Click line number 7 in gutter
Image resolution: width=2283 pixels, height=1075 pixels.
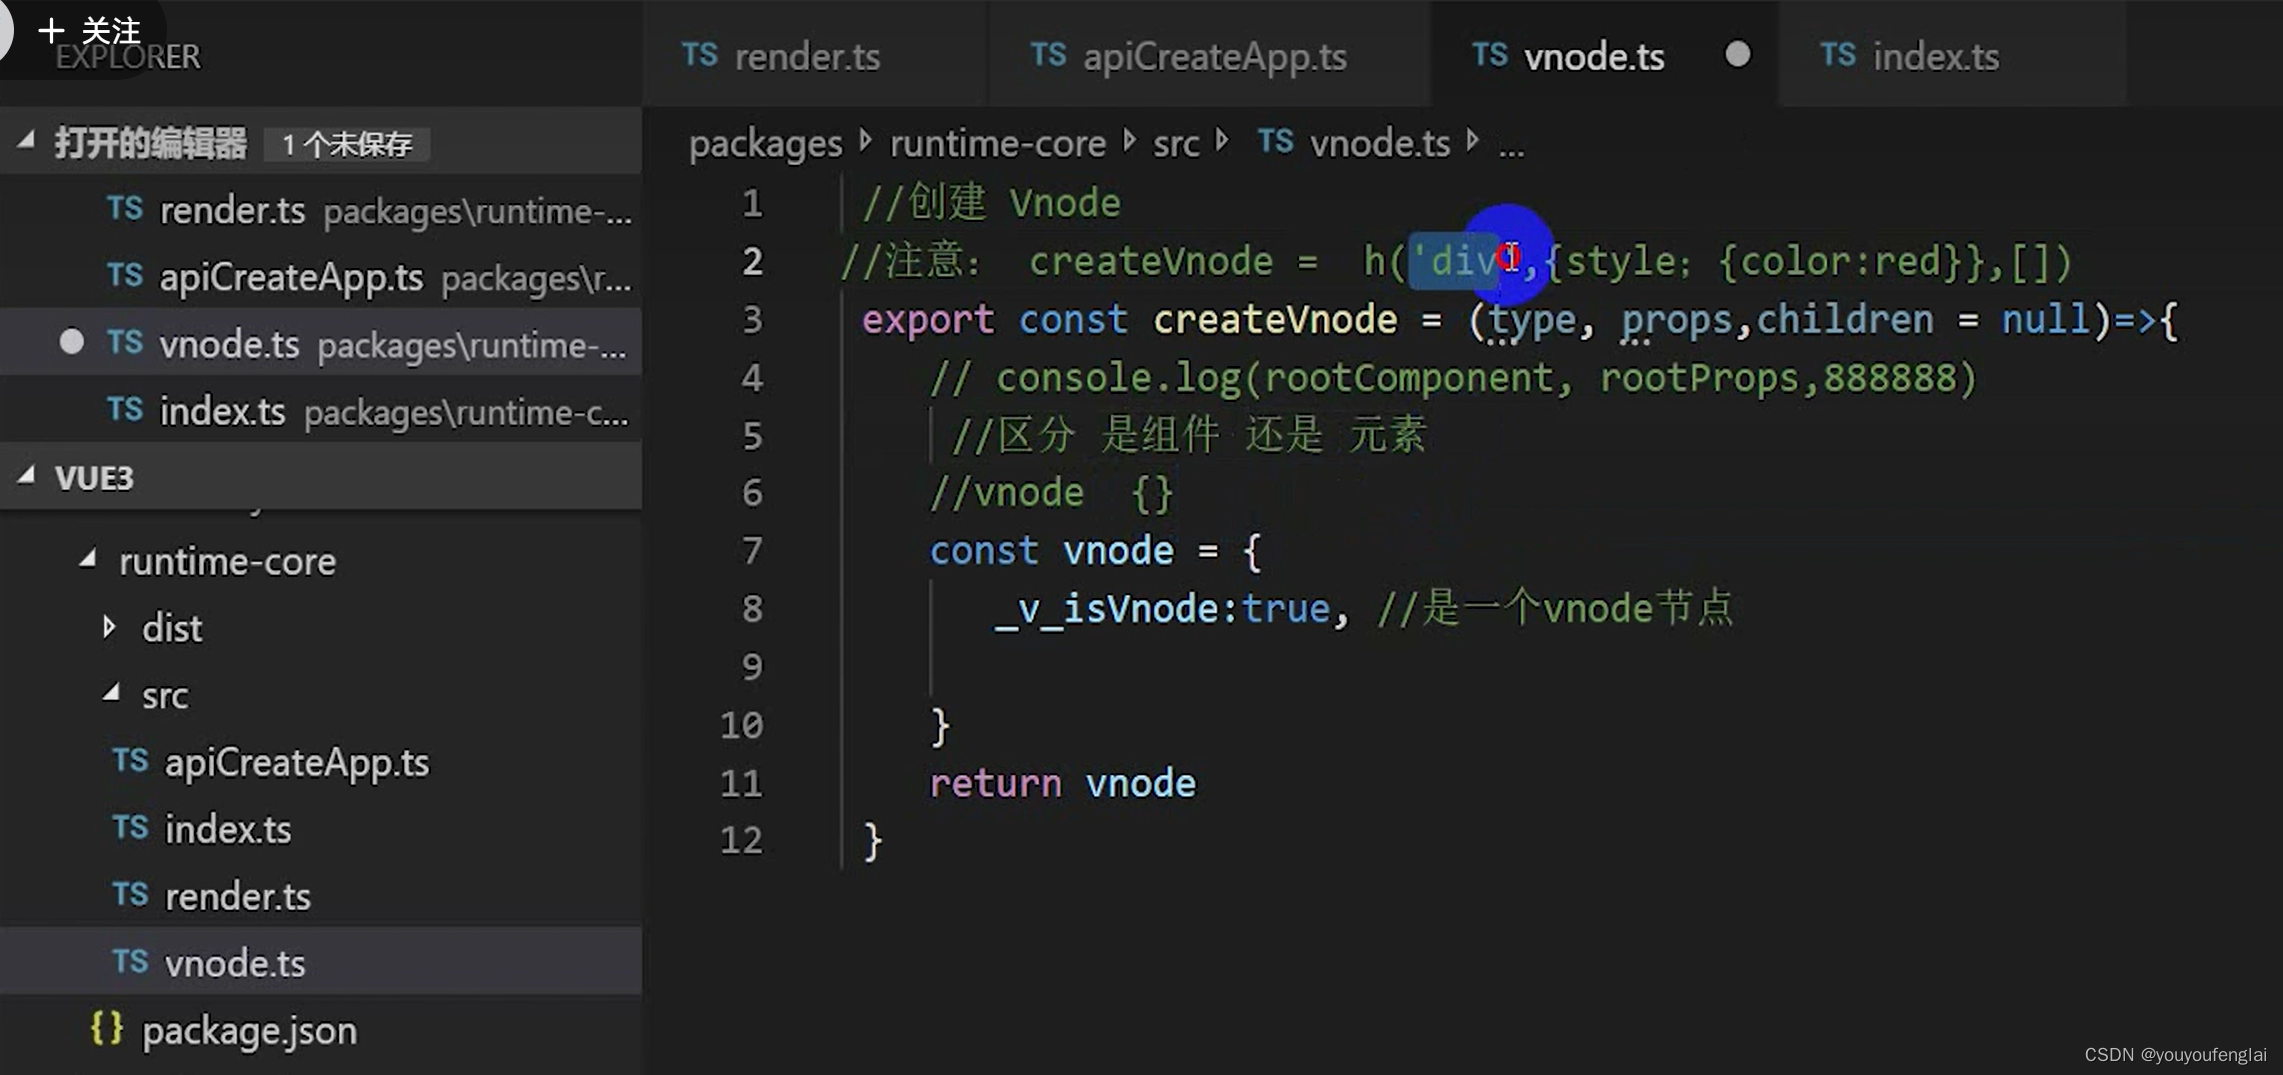coord(752,551)
